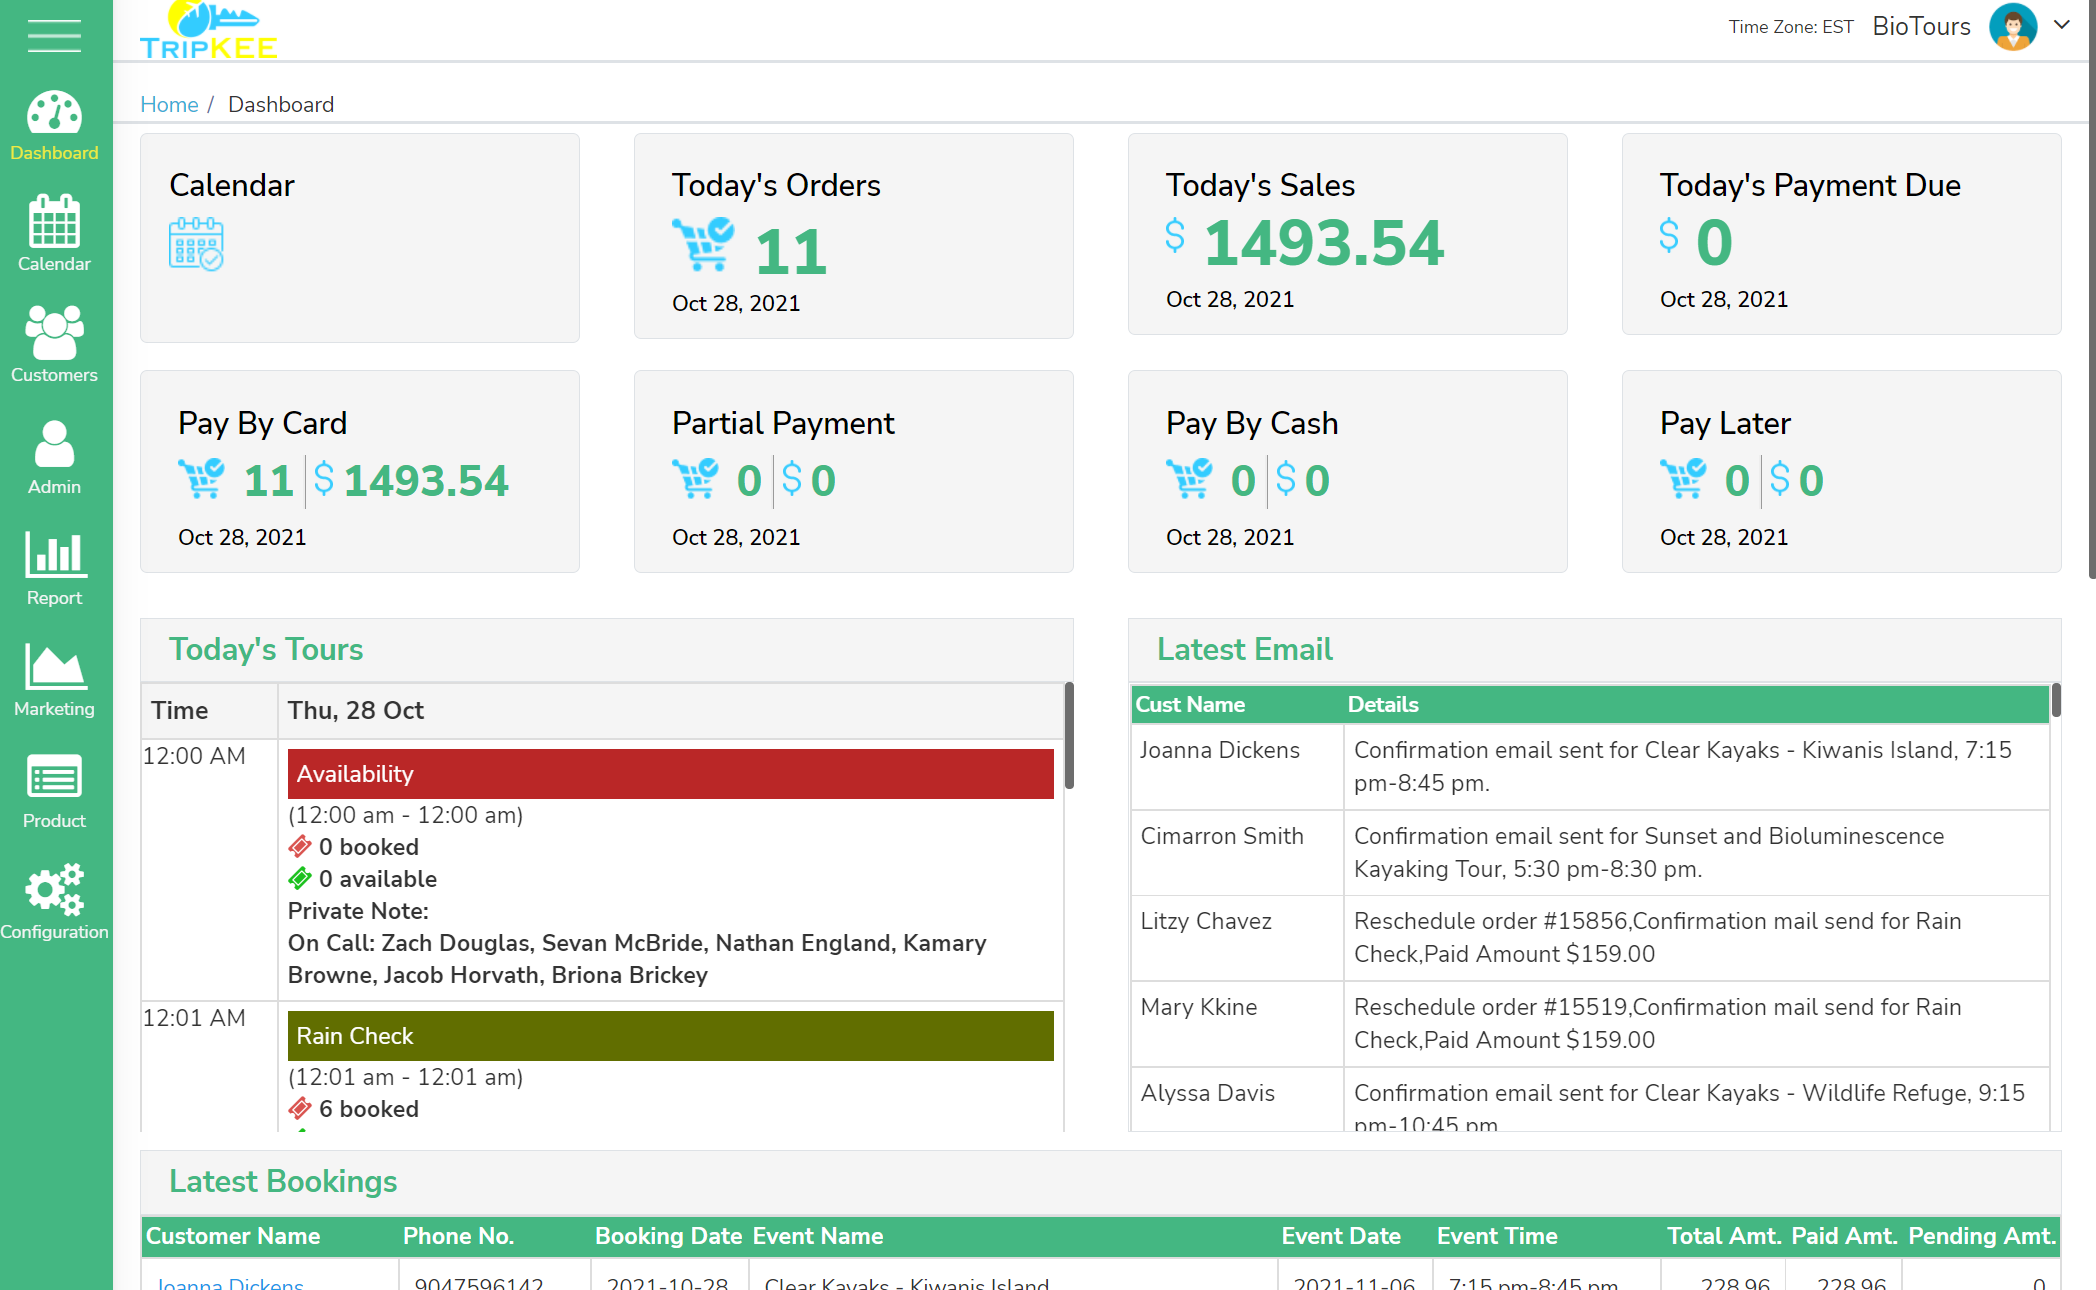Click the TripKee logo
2096x1290 pixels.
coord(208,30)
